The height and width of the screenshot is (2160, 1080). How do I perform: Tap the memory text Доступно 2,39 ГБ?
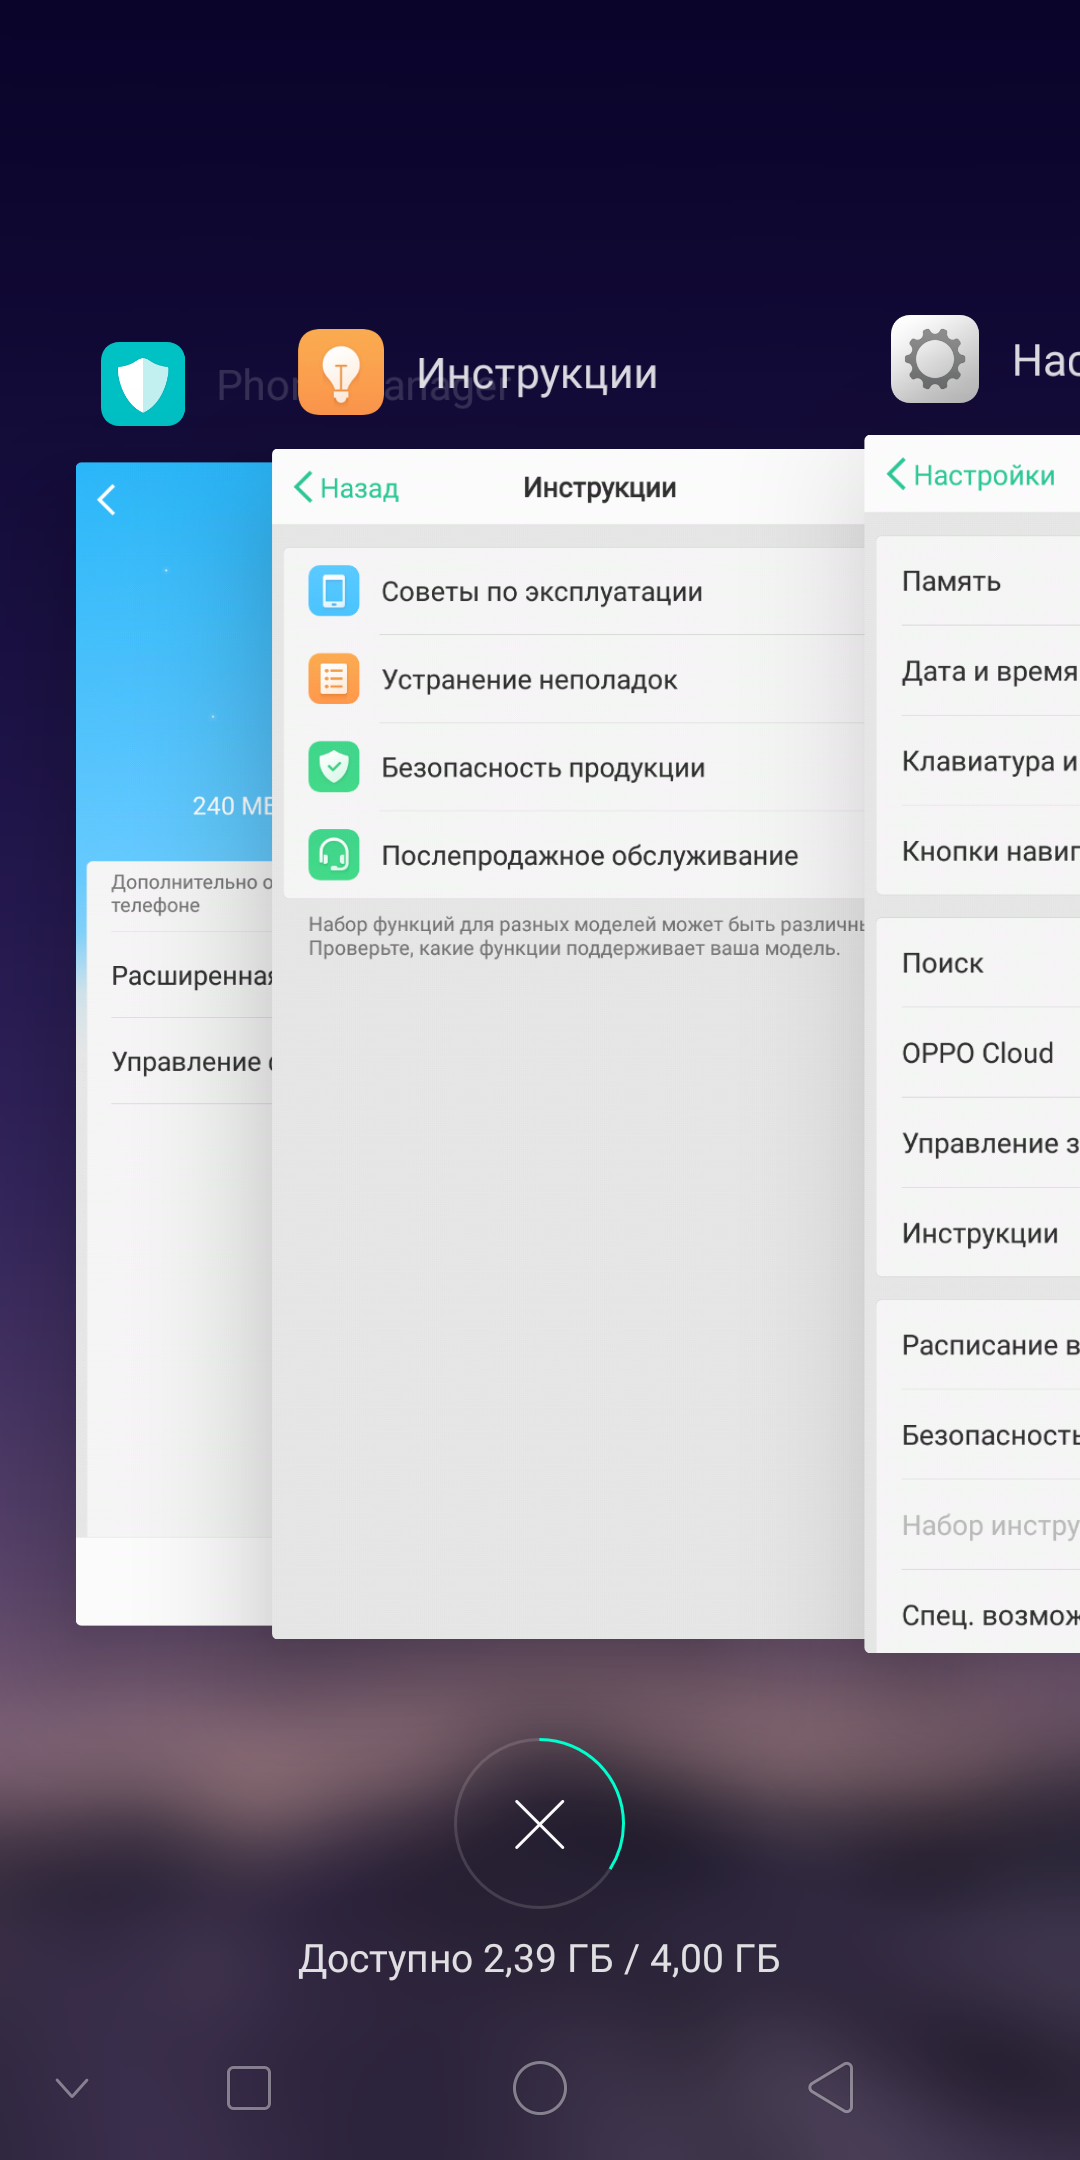pos(539,1958)
